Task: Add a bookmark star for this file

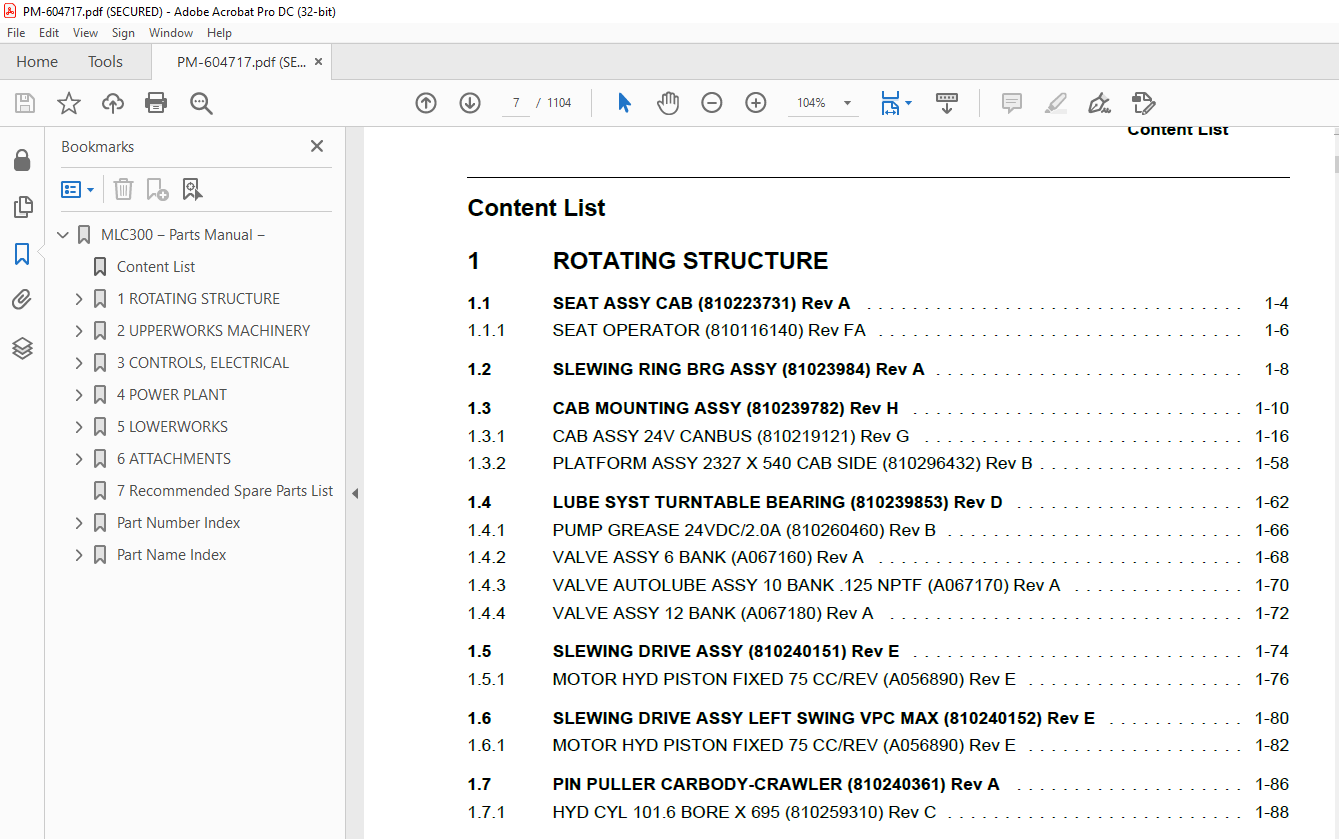Action: click(x=69, y=103)
